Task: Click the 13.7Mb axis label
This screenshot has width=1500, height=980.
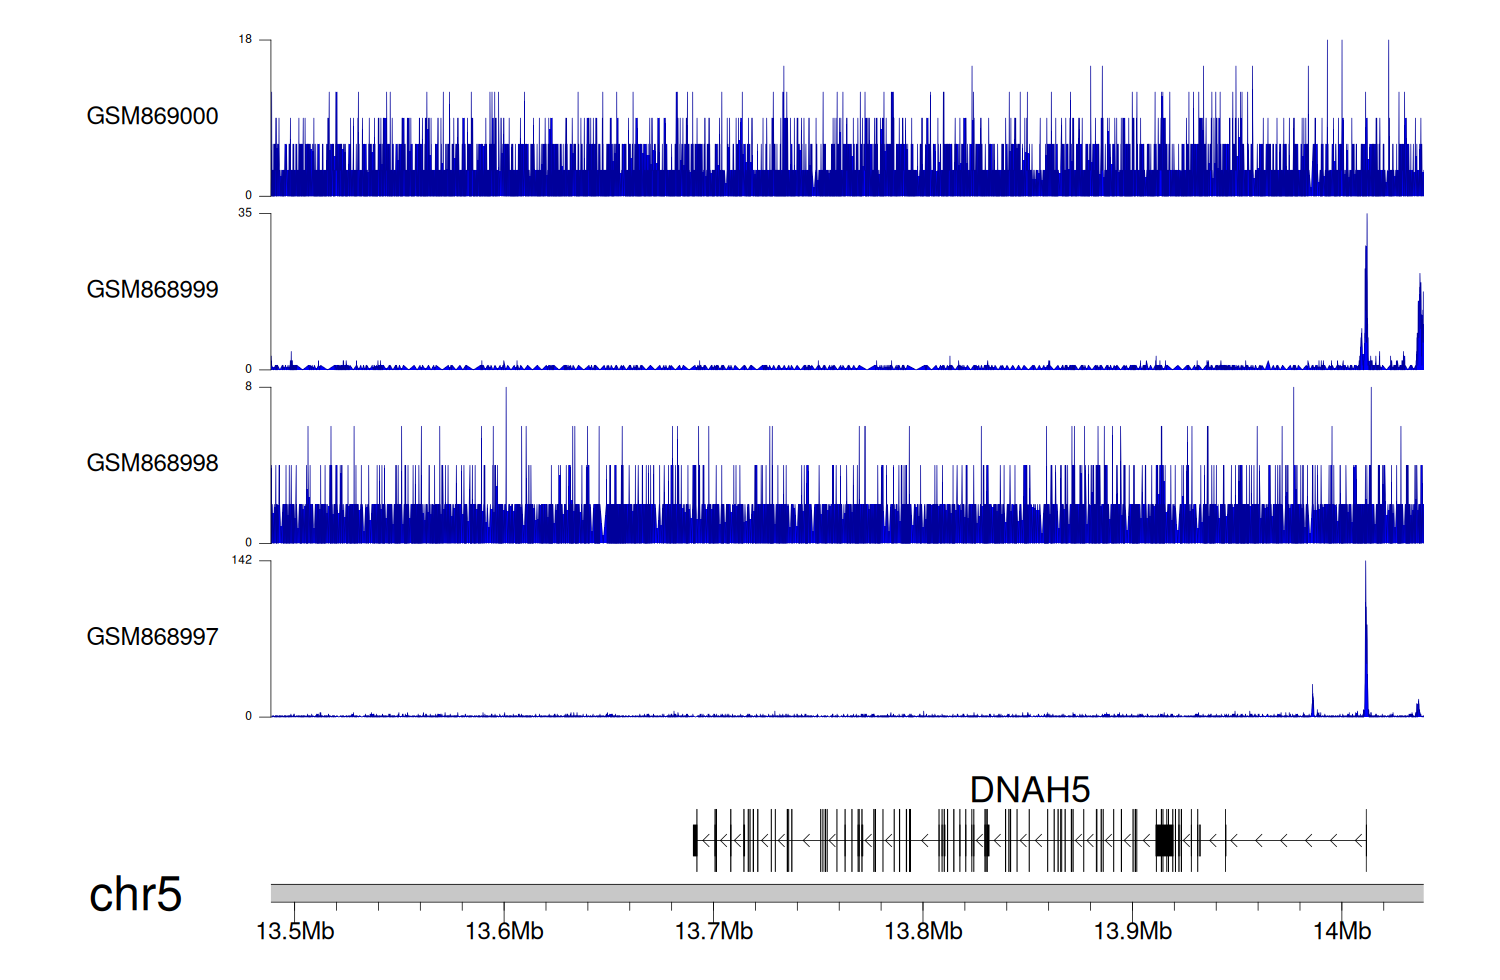Action: tap(713, 931)
